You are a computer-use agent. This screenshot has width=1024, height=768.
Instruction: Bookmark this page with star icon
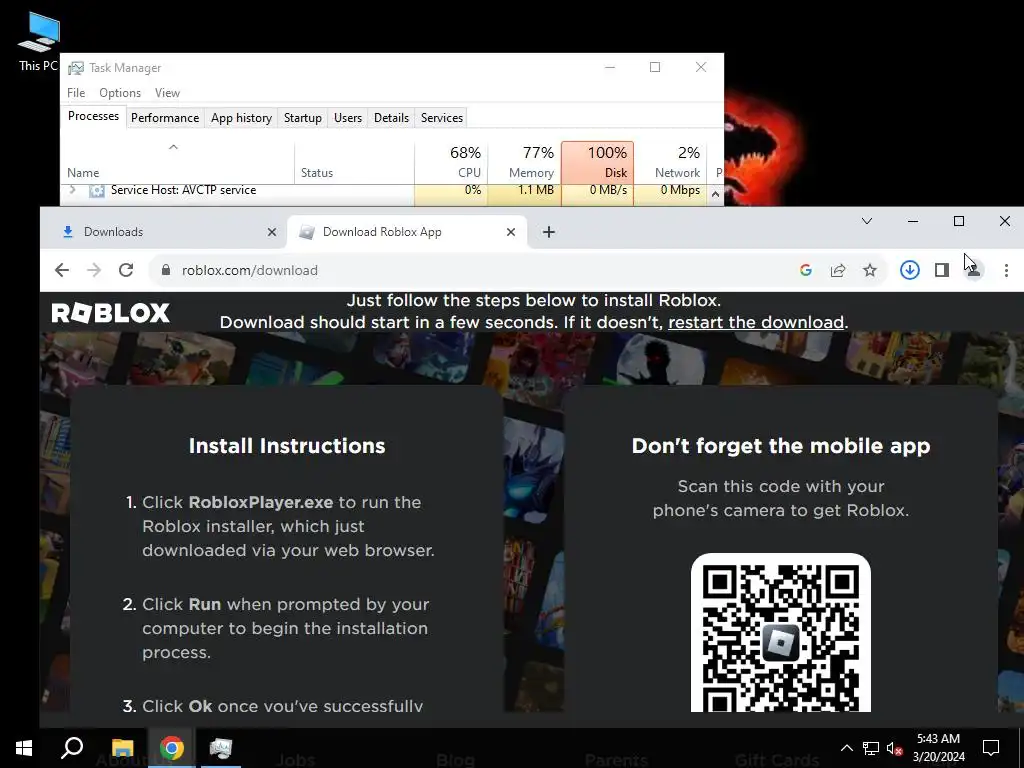(870, 270)
